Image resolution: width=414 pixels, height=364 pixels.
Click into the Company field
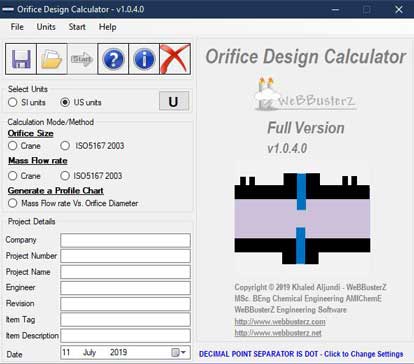click(125, 240)
